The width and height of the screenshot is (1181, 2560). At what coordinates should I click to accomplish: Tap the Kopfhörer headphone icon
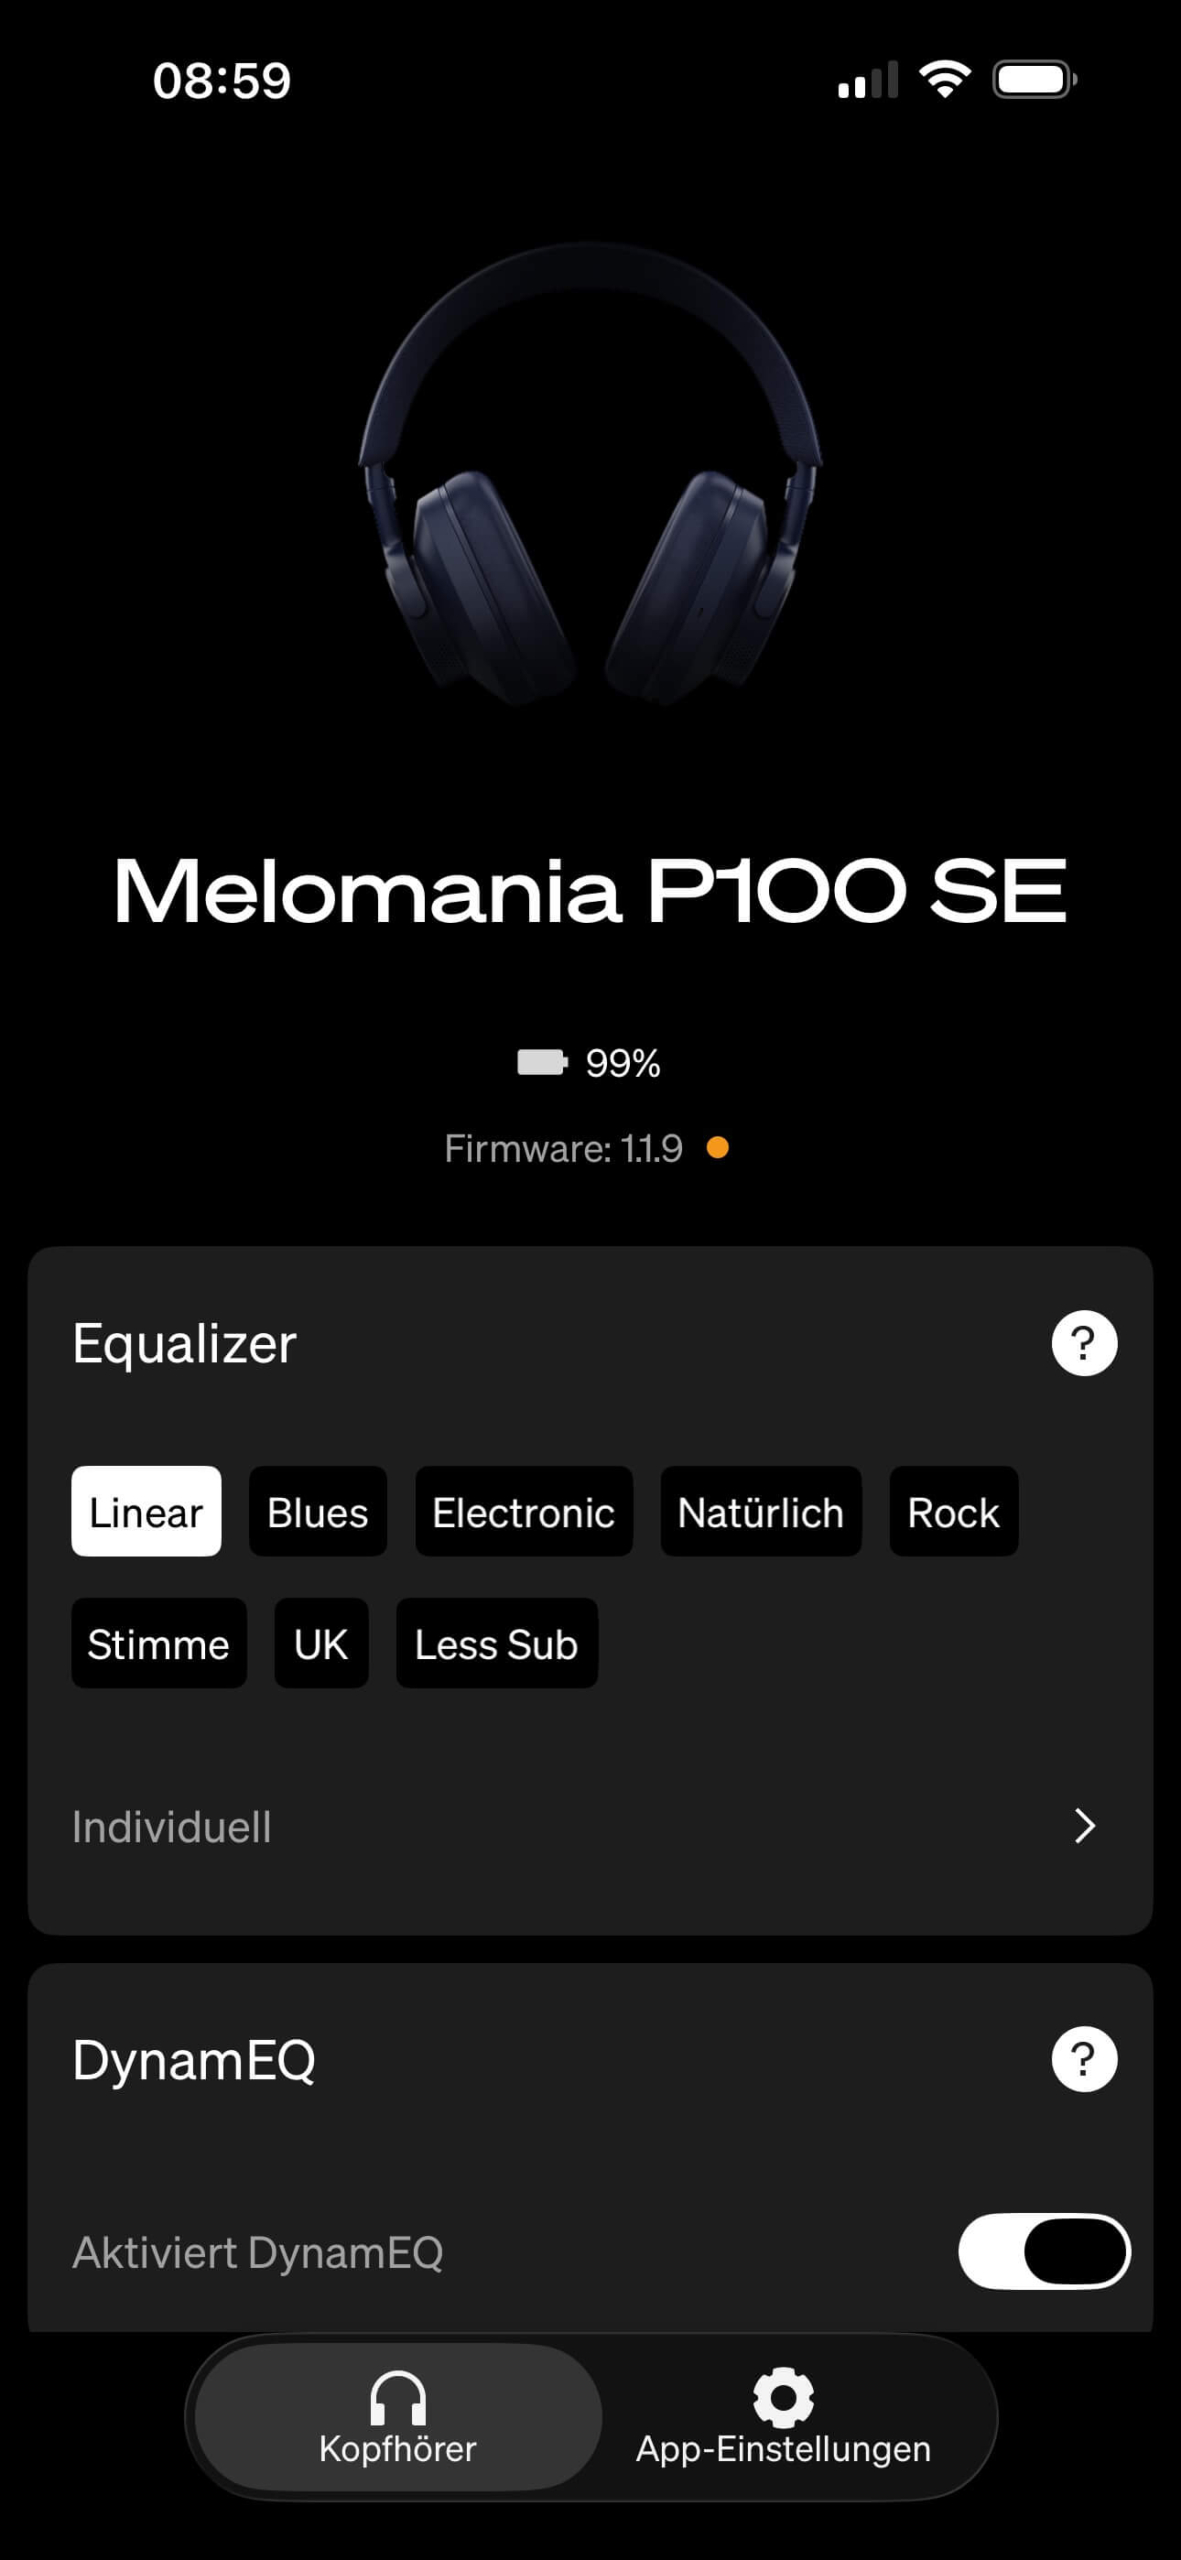pyautogui.click(x=398, y=2397)
